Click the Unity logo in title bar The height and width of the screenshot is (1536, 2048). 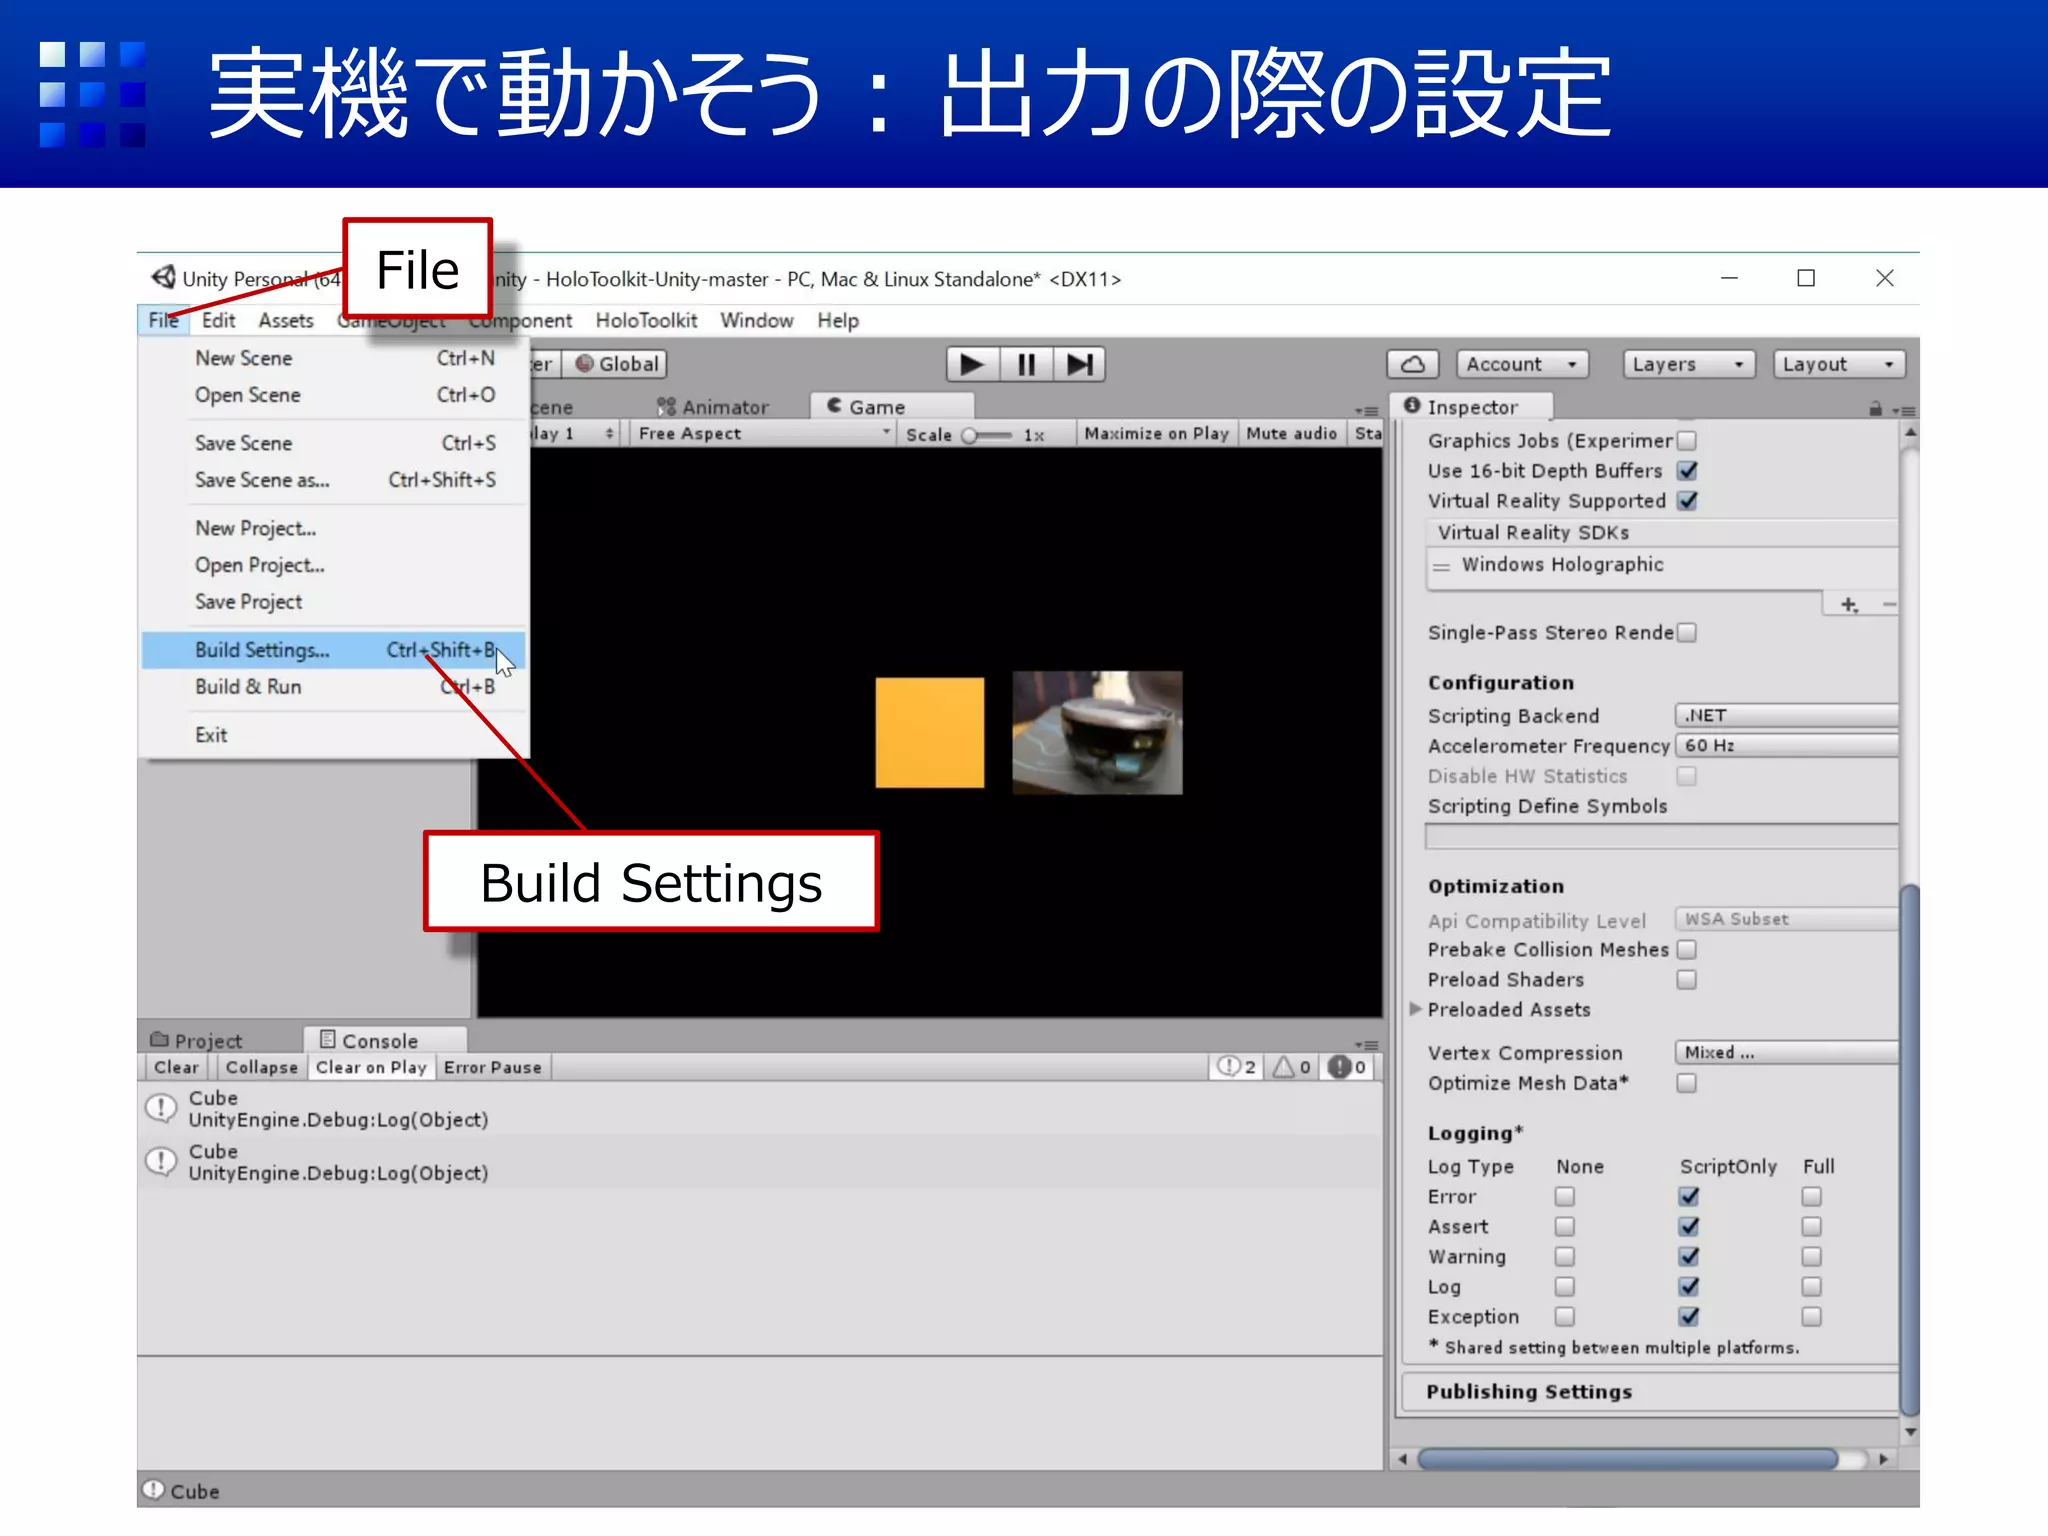(164, 277)
